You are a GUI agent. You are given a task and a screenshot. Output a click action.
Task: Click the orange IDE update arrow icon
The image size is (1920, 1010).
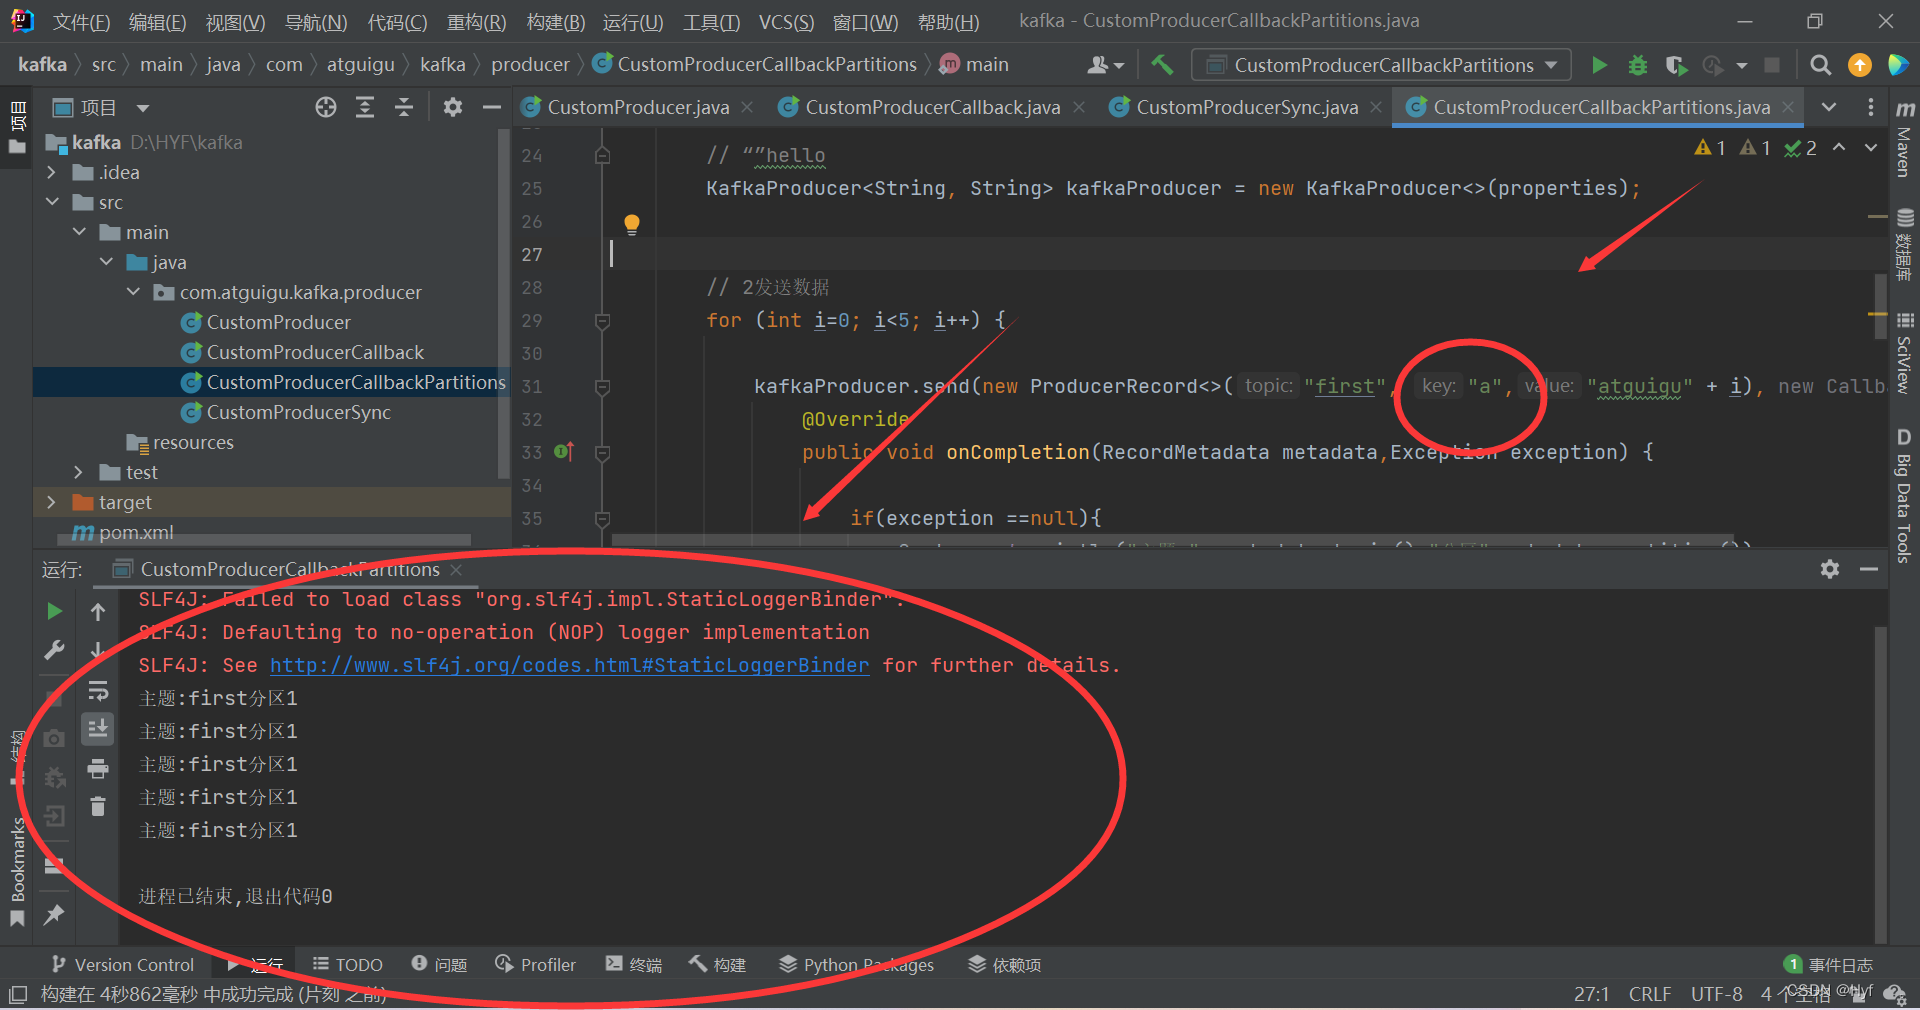click(x=1860, y=65)
